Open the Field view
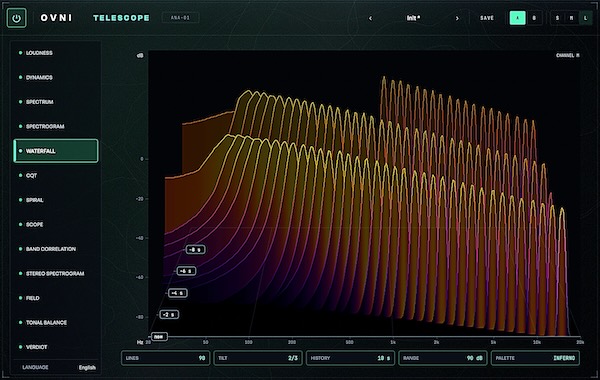600x380 pixels. point(56,298)
